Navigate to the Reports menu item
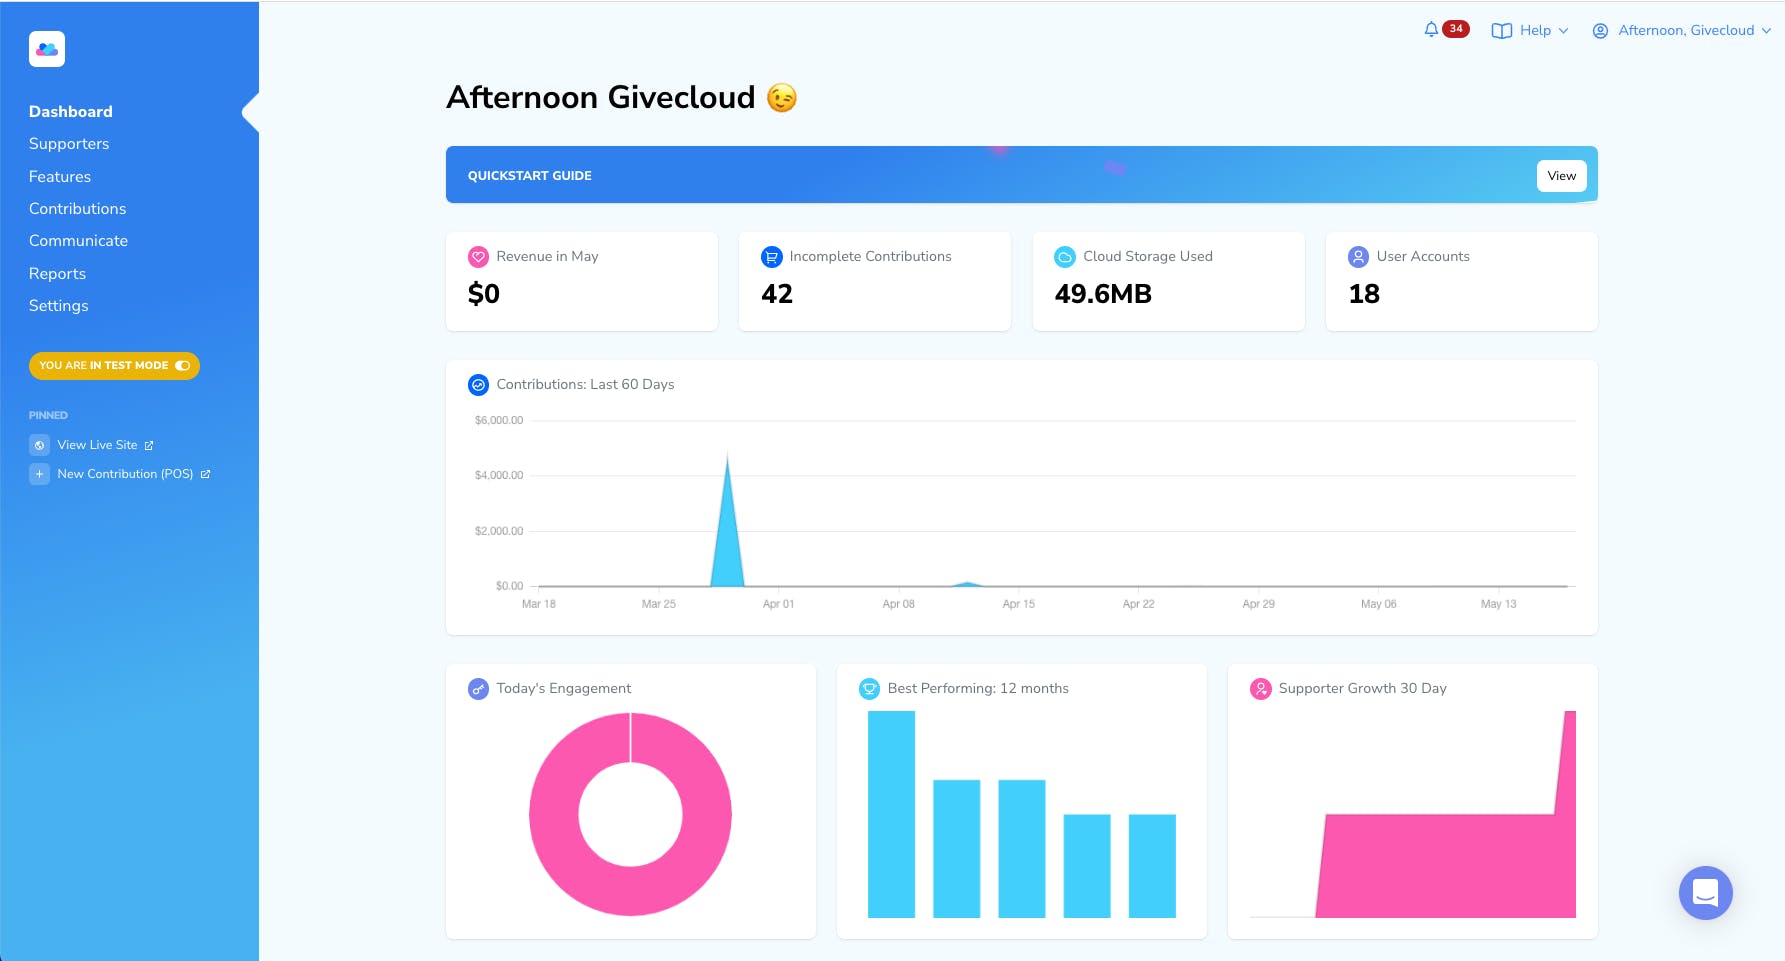Viewport: 1785px width, 961px height. click(57, 273)
